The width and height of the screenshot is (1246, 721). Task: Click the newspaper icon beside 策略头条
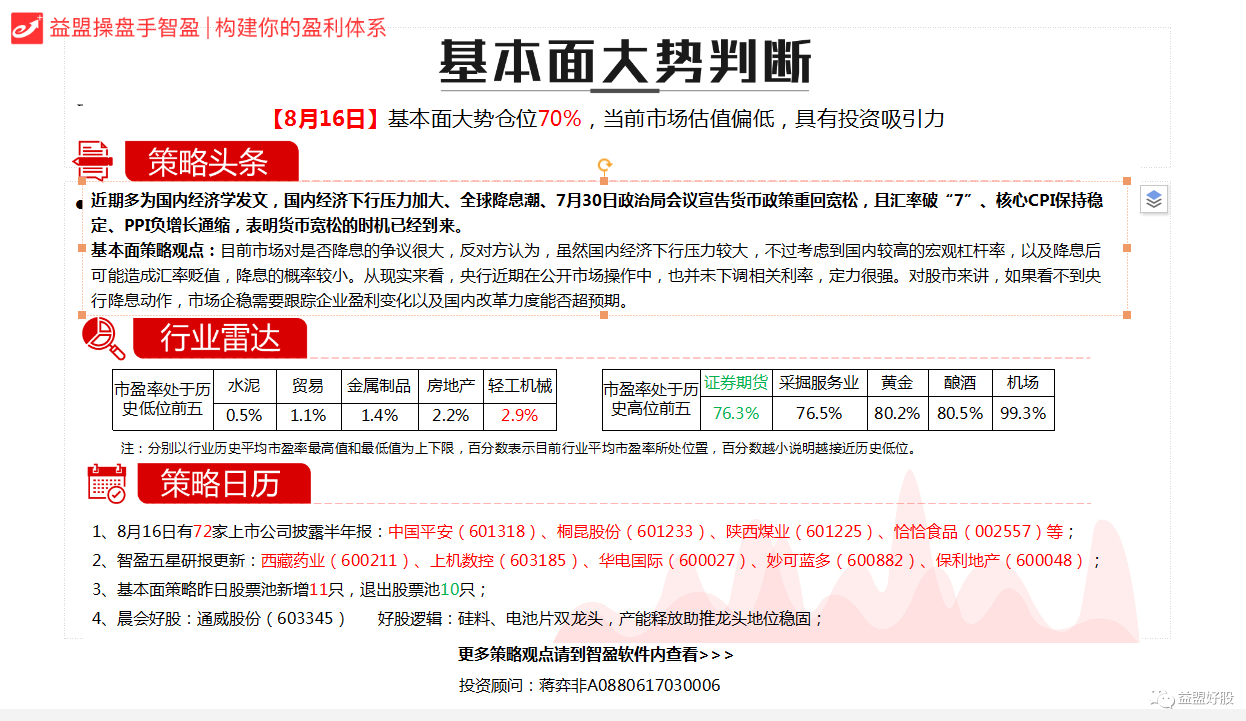[93, 161]
